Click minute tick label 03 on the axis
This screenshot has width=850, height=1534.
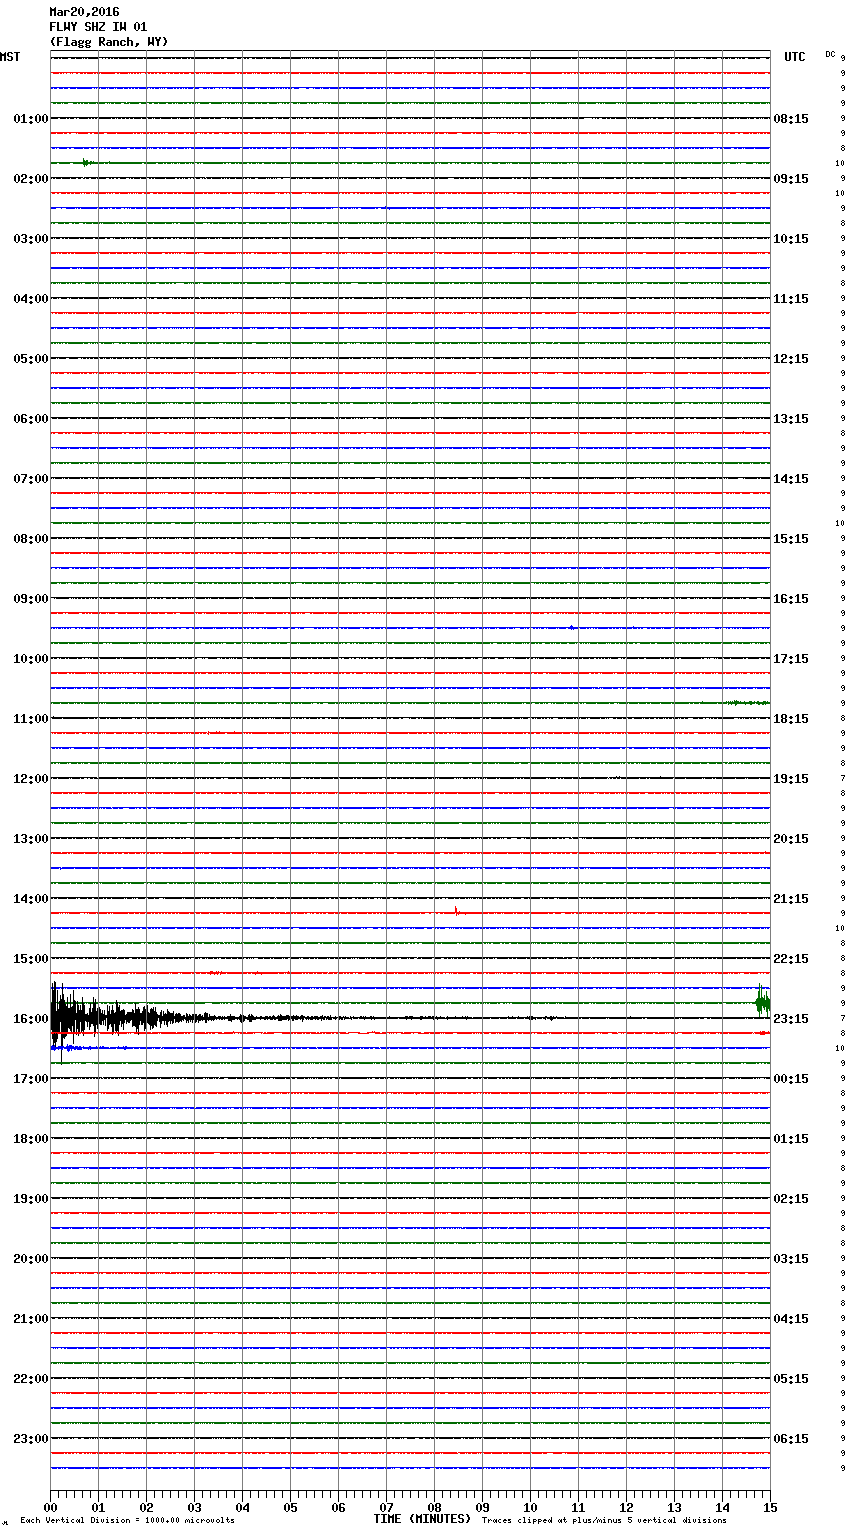pyautogui.click(x=194, y=1507)
